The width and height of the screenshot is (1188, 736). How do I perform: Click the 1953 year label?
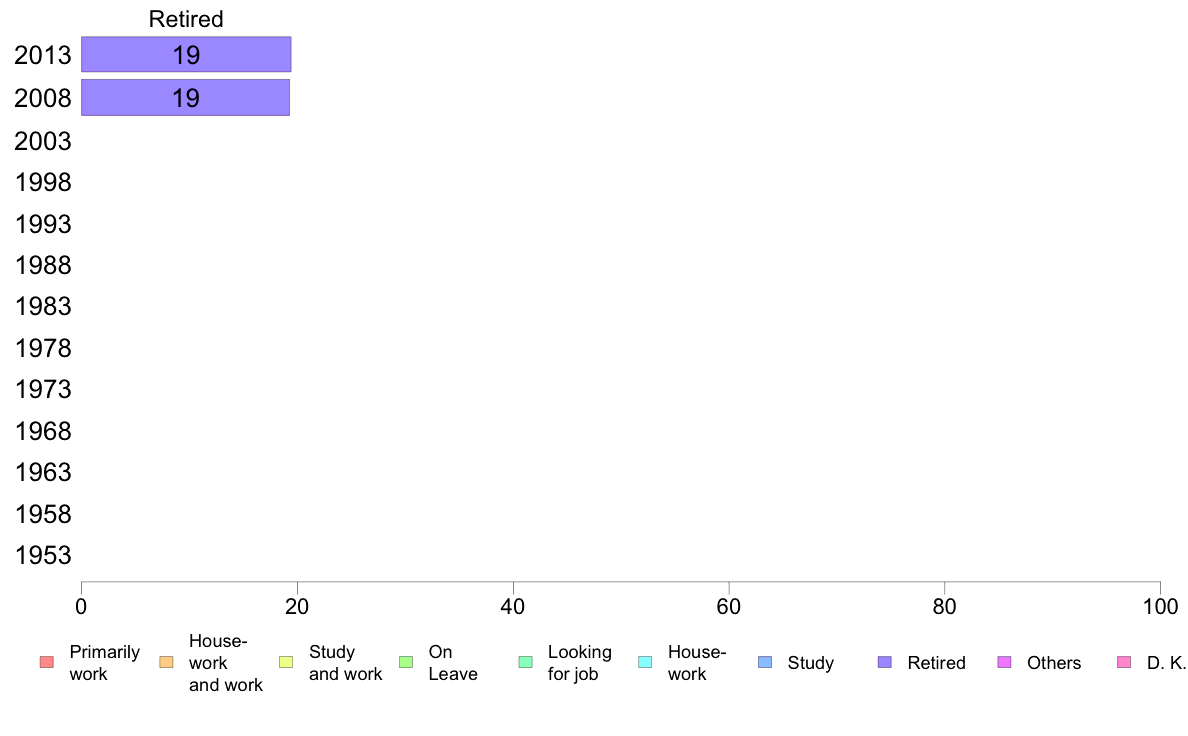[x=42, y=556]
